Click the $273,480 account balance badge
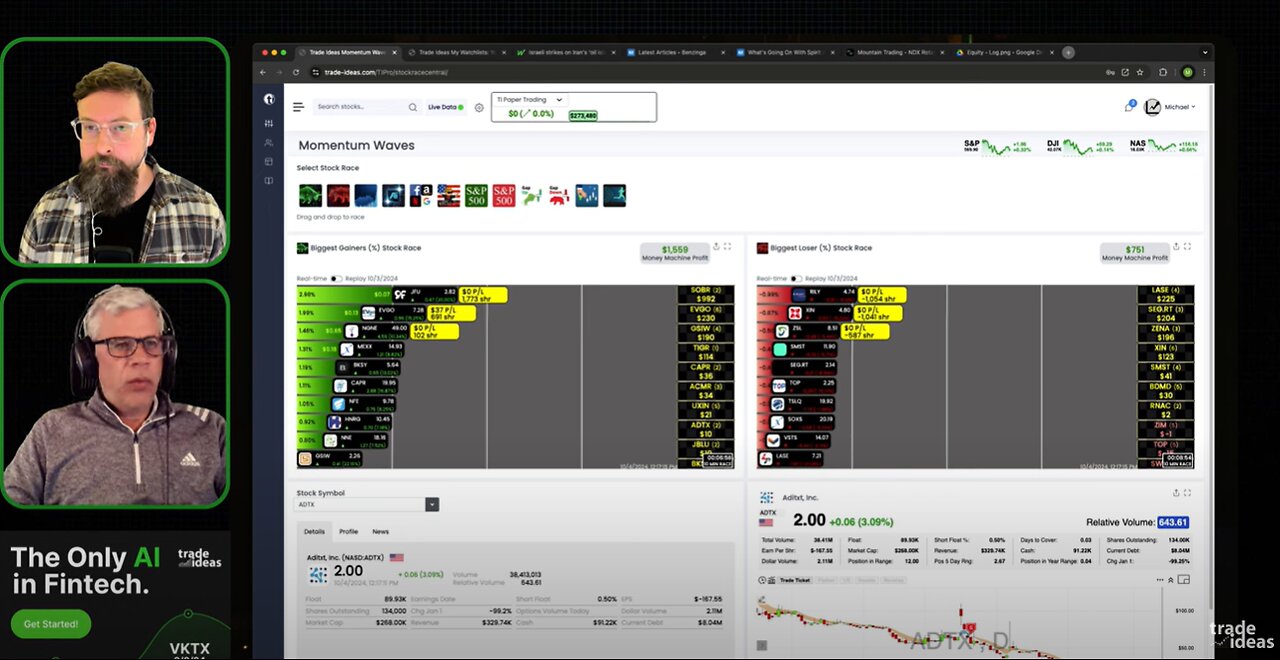The height and width of the screenshot is (660, 1280). tap(583, 115)
